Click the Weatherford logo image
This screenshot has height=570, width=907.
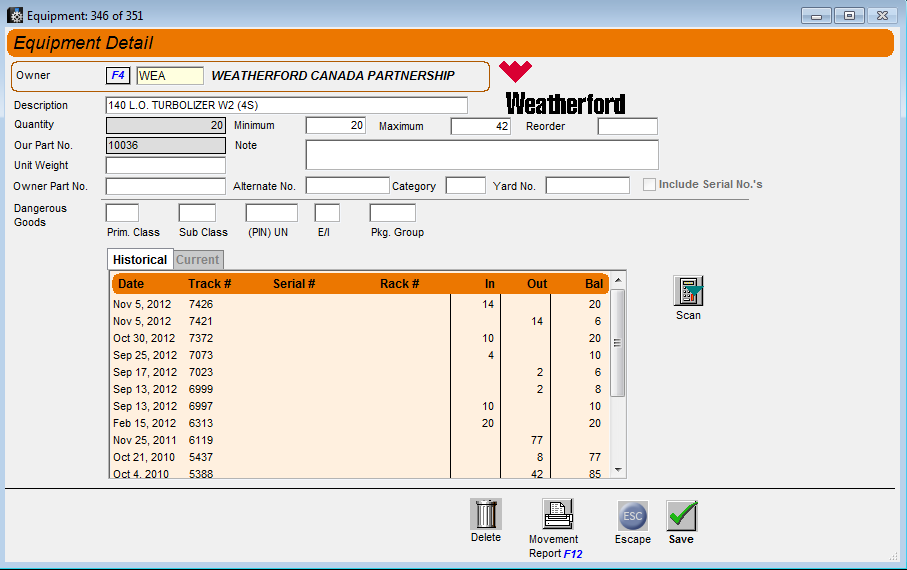564,89
